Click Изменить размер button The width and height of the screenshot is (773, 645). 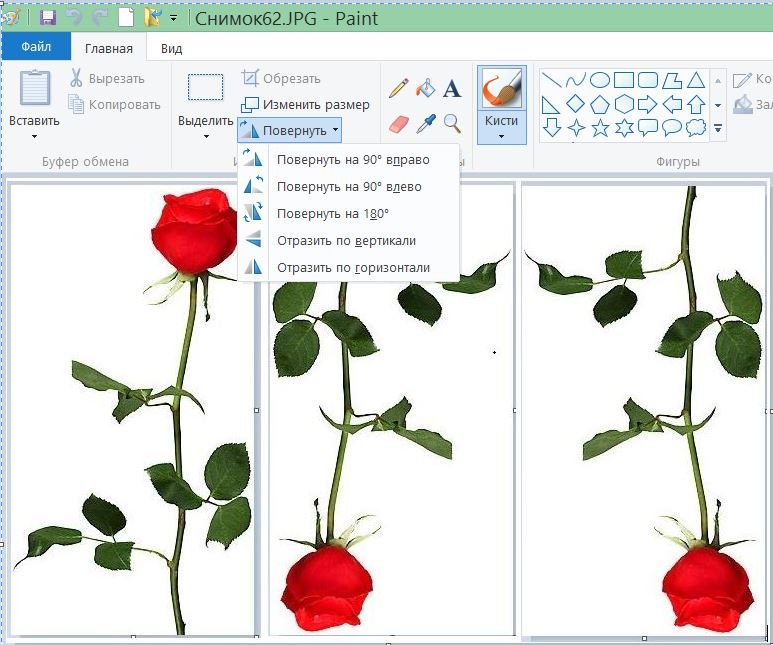(306, 104)
